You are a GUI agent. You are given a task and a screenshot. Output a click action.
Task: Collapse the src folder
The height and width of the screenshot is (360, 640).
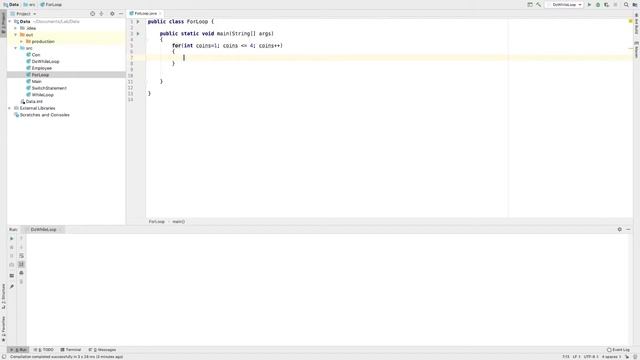(16, 48)
